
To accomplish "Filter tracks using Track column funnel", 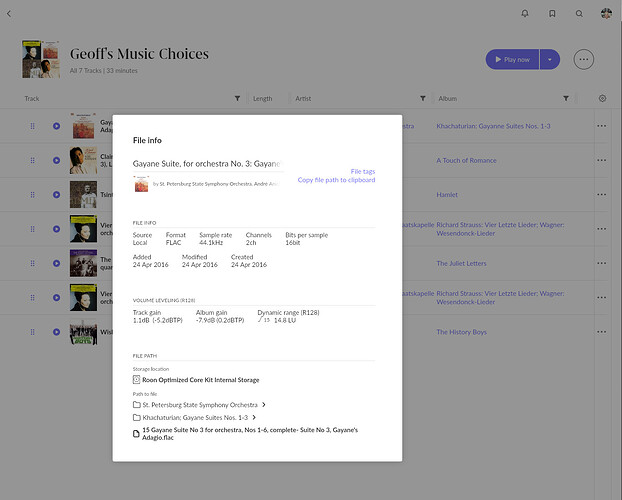I will click(237, 99).
